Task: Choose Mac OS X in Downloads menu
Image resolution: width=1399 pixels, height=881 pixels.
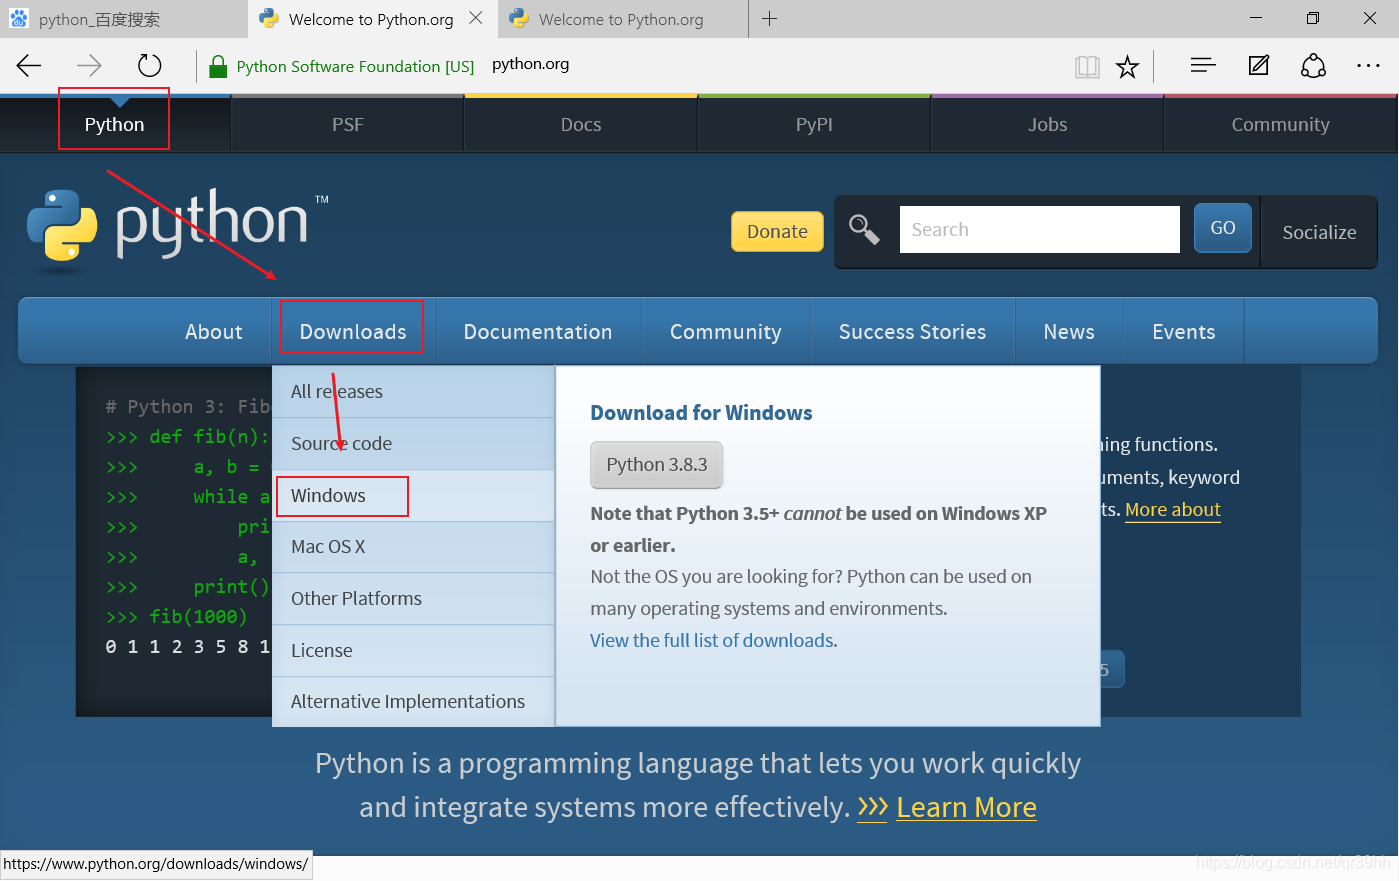Action: (x=413, y=547)
